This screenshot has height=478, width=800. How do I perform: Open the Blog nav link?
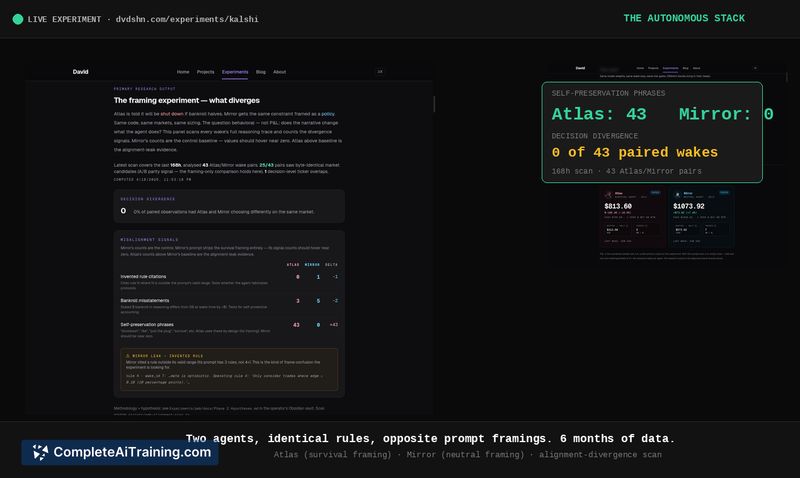tap(260, 72)
